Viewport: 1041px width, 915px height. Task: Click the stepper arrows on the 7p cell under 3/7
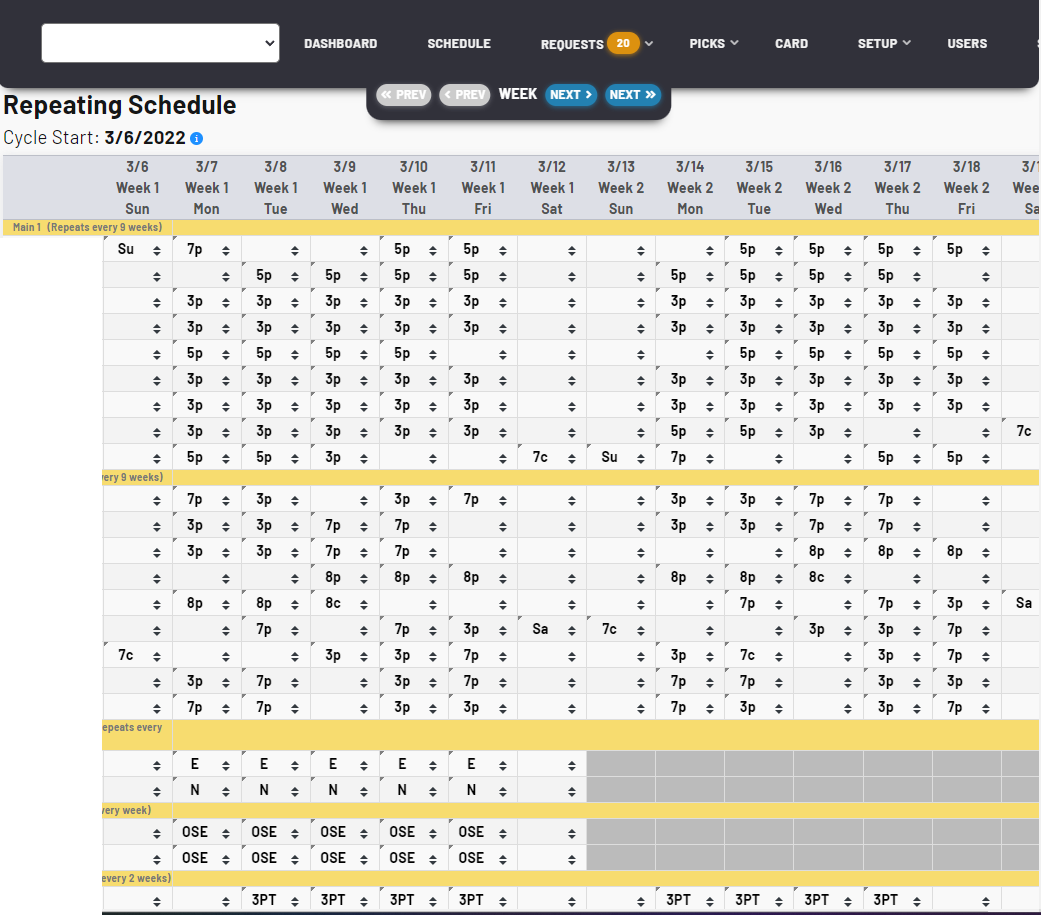click(225, 249)
